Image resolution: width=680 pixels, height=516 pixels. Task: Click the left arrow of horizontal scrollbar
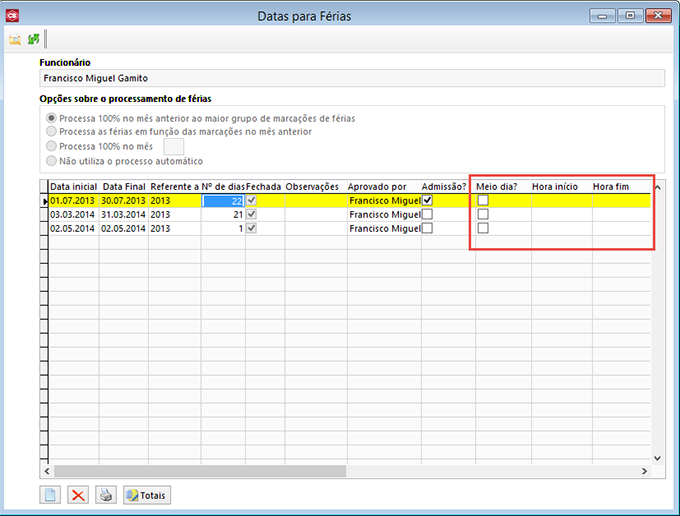pos(45,470)
